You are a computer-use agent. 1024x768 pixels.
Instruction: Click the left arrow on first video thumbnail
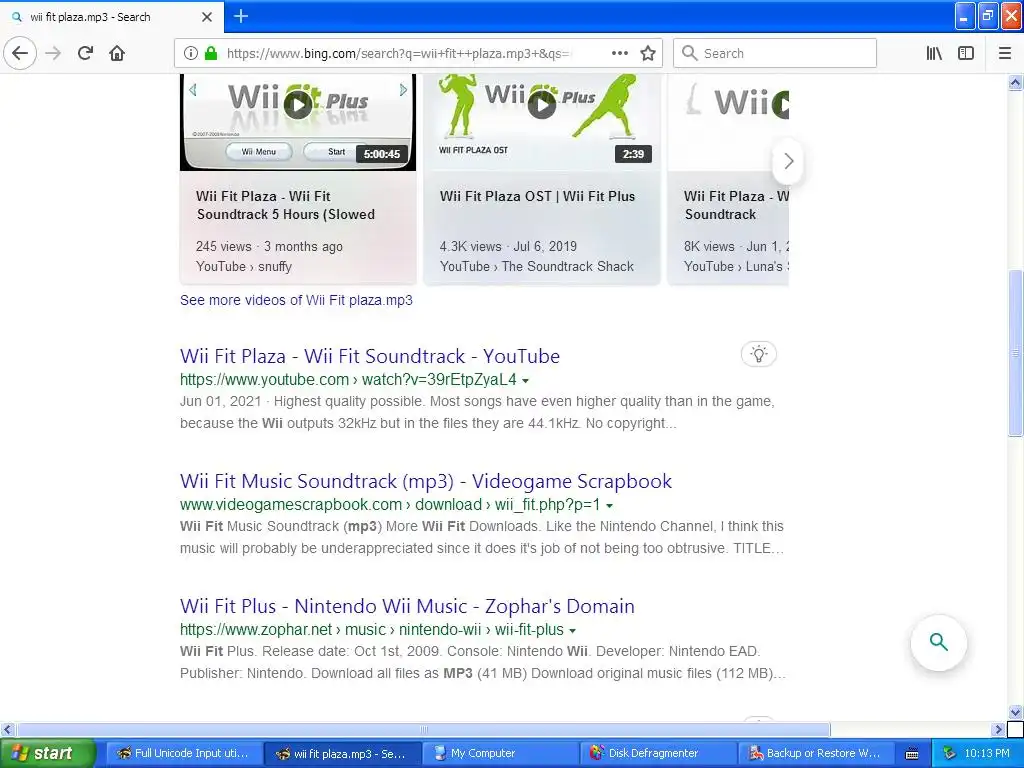(x=193, y=89)
